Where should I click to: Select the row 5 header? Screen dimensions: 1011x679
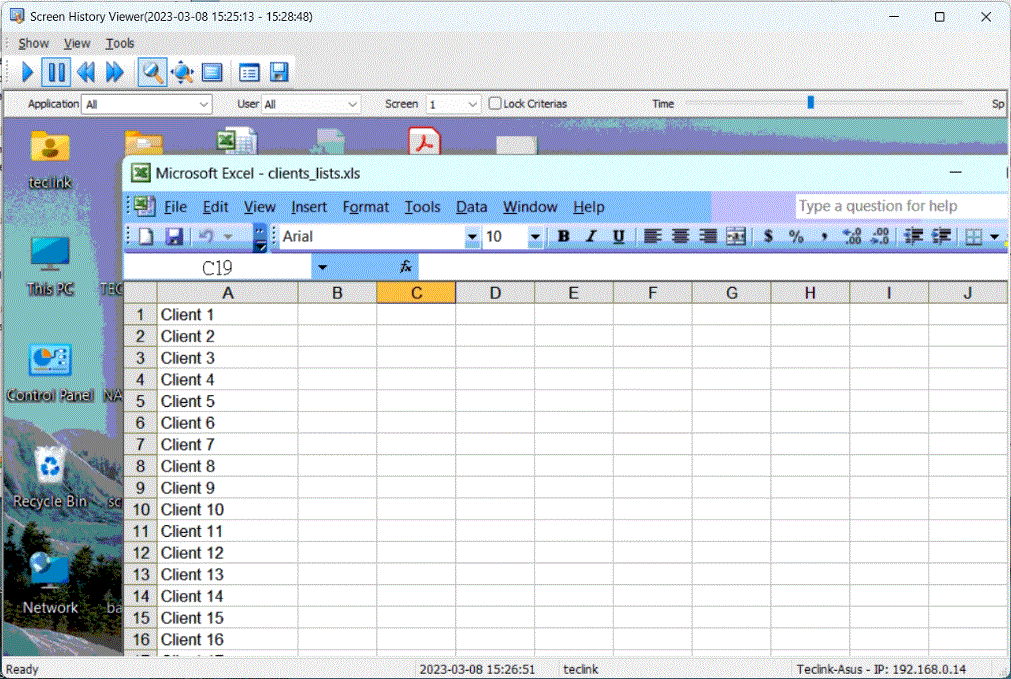tap(141, 401)
